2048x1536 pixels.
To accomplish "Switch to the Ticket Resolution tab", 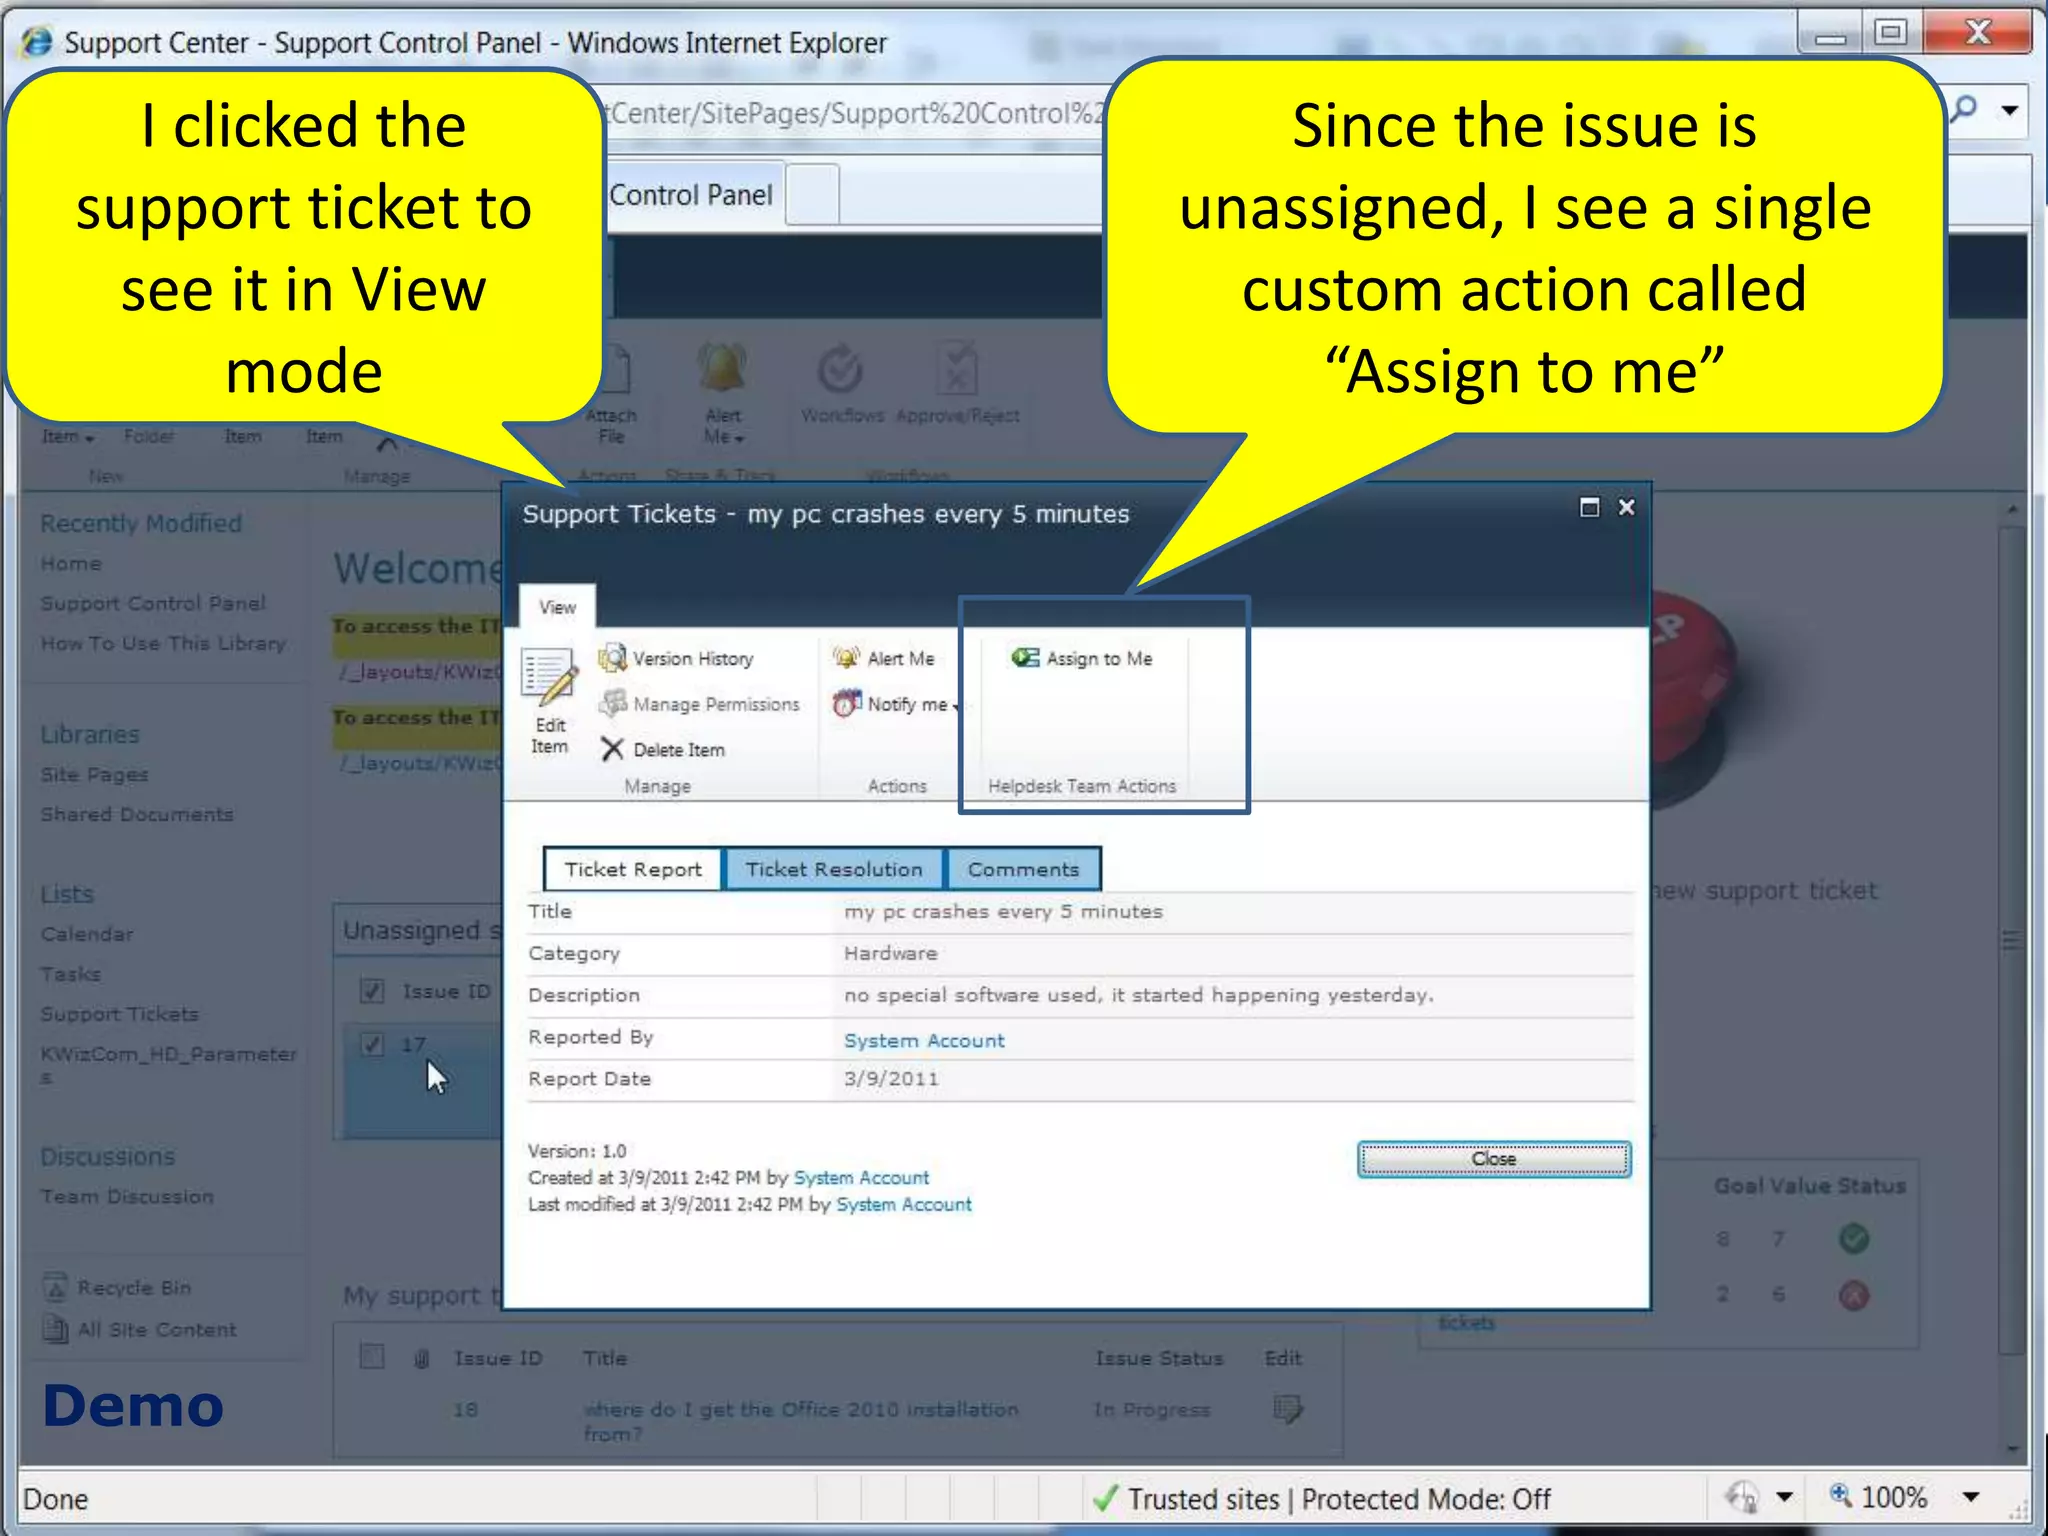I will [x=833, y=869].
